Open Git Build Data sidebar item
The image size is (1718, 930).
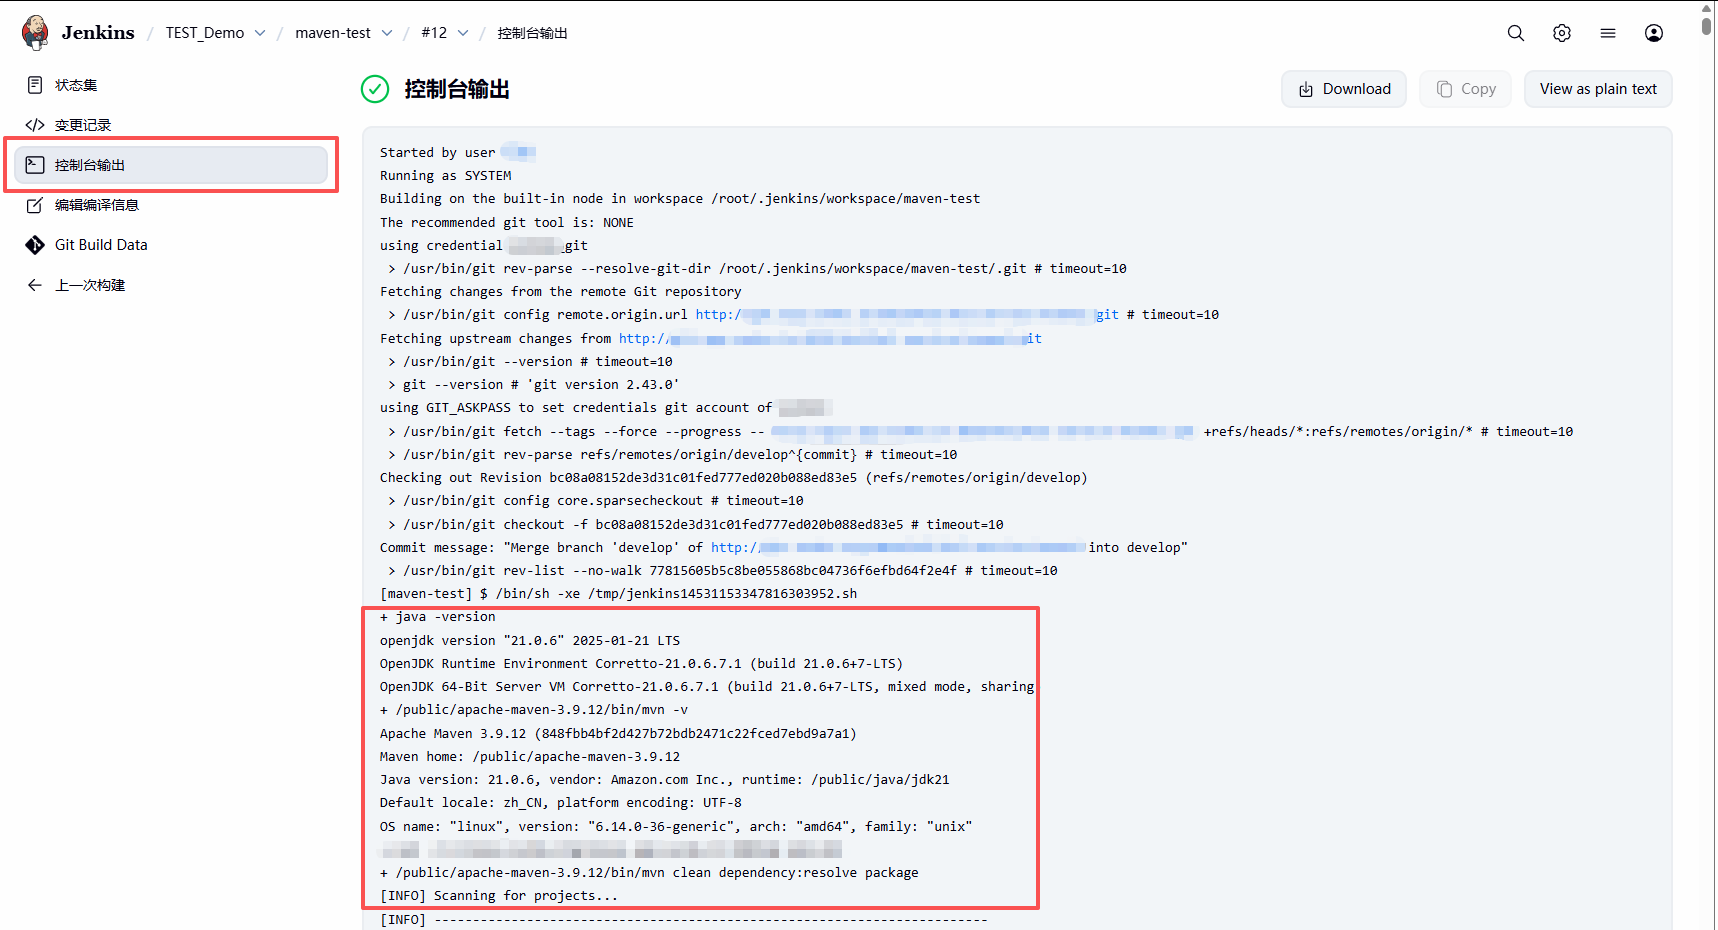click(171, 245)
